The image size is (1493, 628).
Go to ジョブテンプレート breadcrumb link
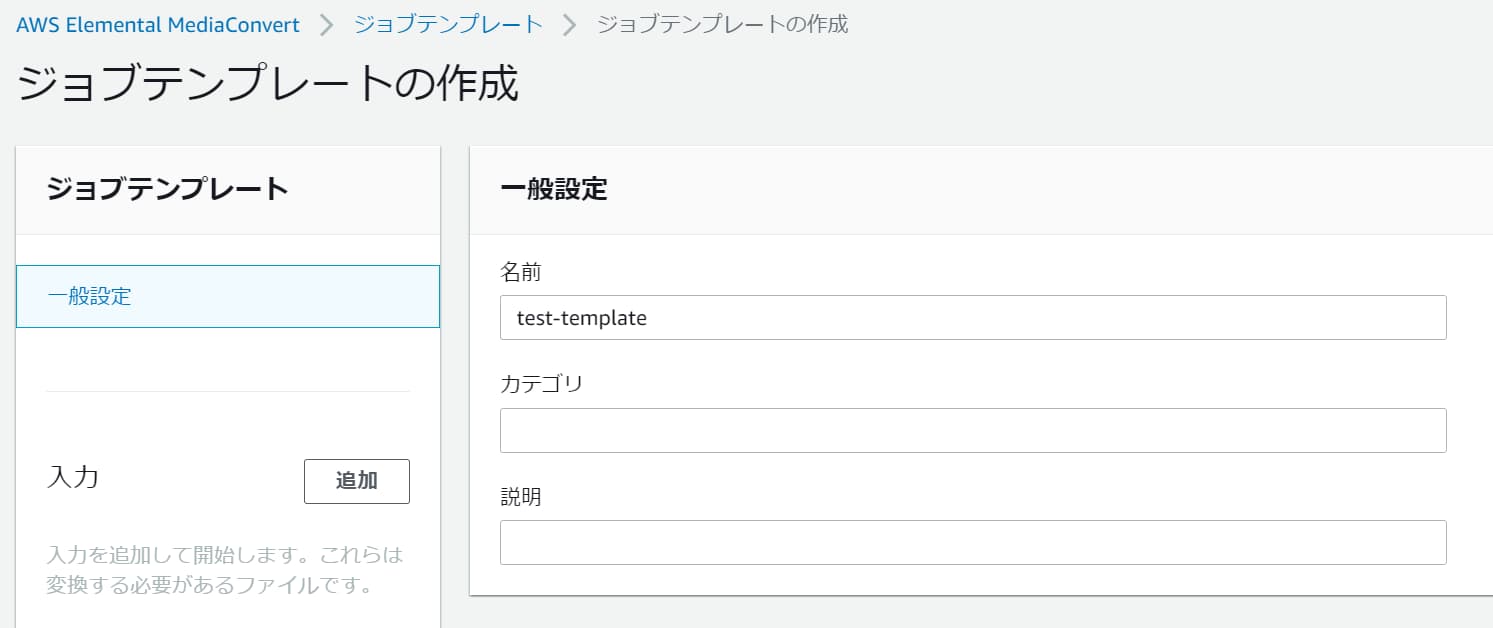point(448,25)
